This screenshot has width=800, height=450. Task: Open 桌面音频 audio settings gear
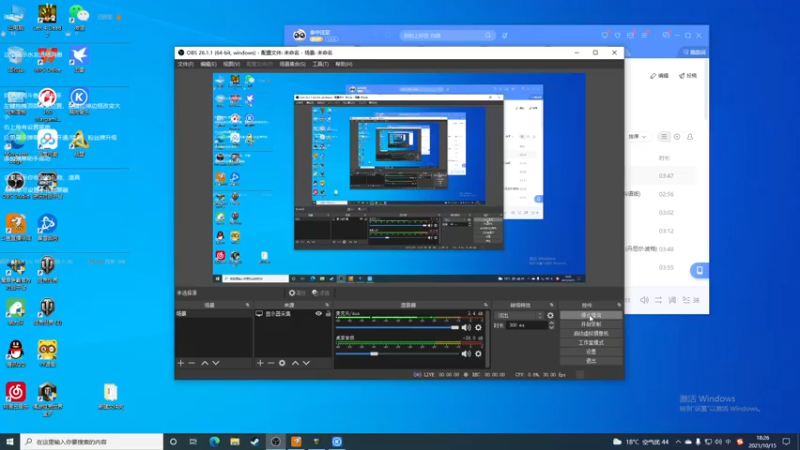478,354
